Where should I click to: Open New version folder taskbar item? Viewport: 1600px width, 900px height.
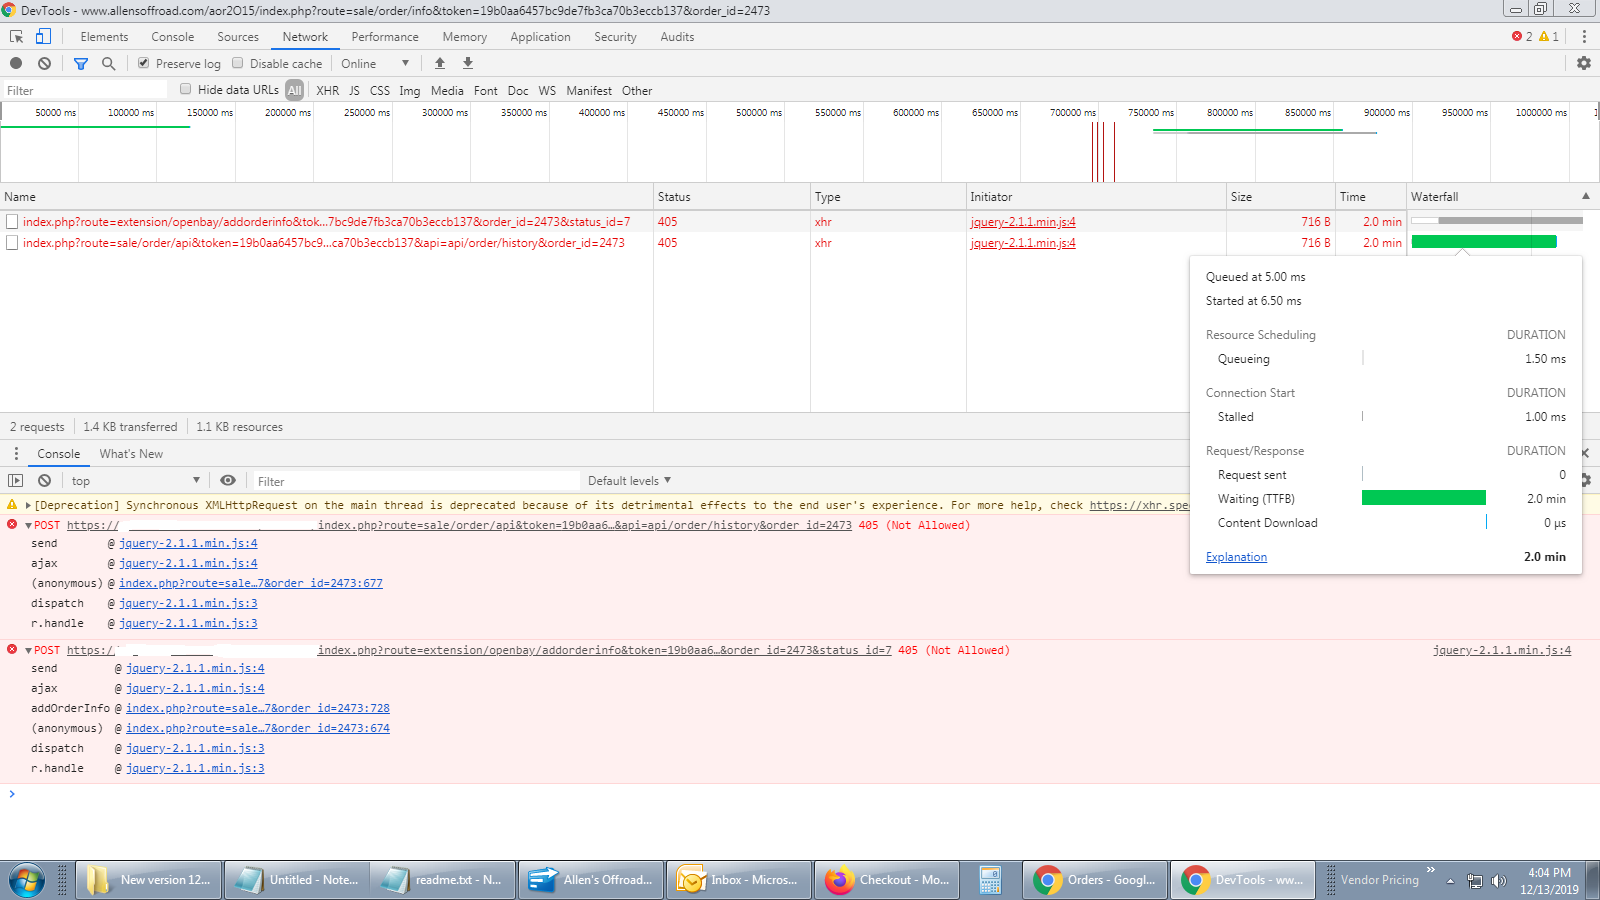tap(148, 880)
